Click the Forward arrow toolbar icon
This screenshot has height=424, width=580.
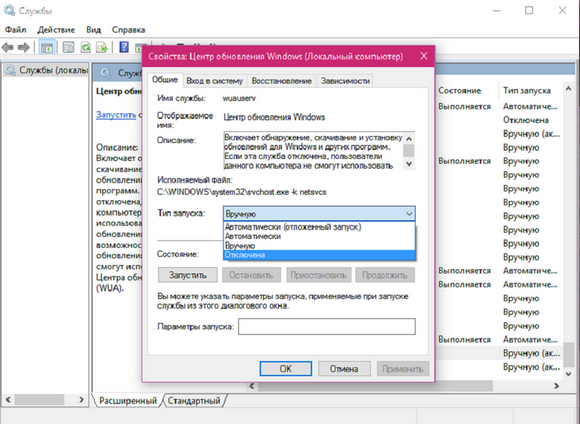[24, 48]
